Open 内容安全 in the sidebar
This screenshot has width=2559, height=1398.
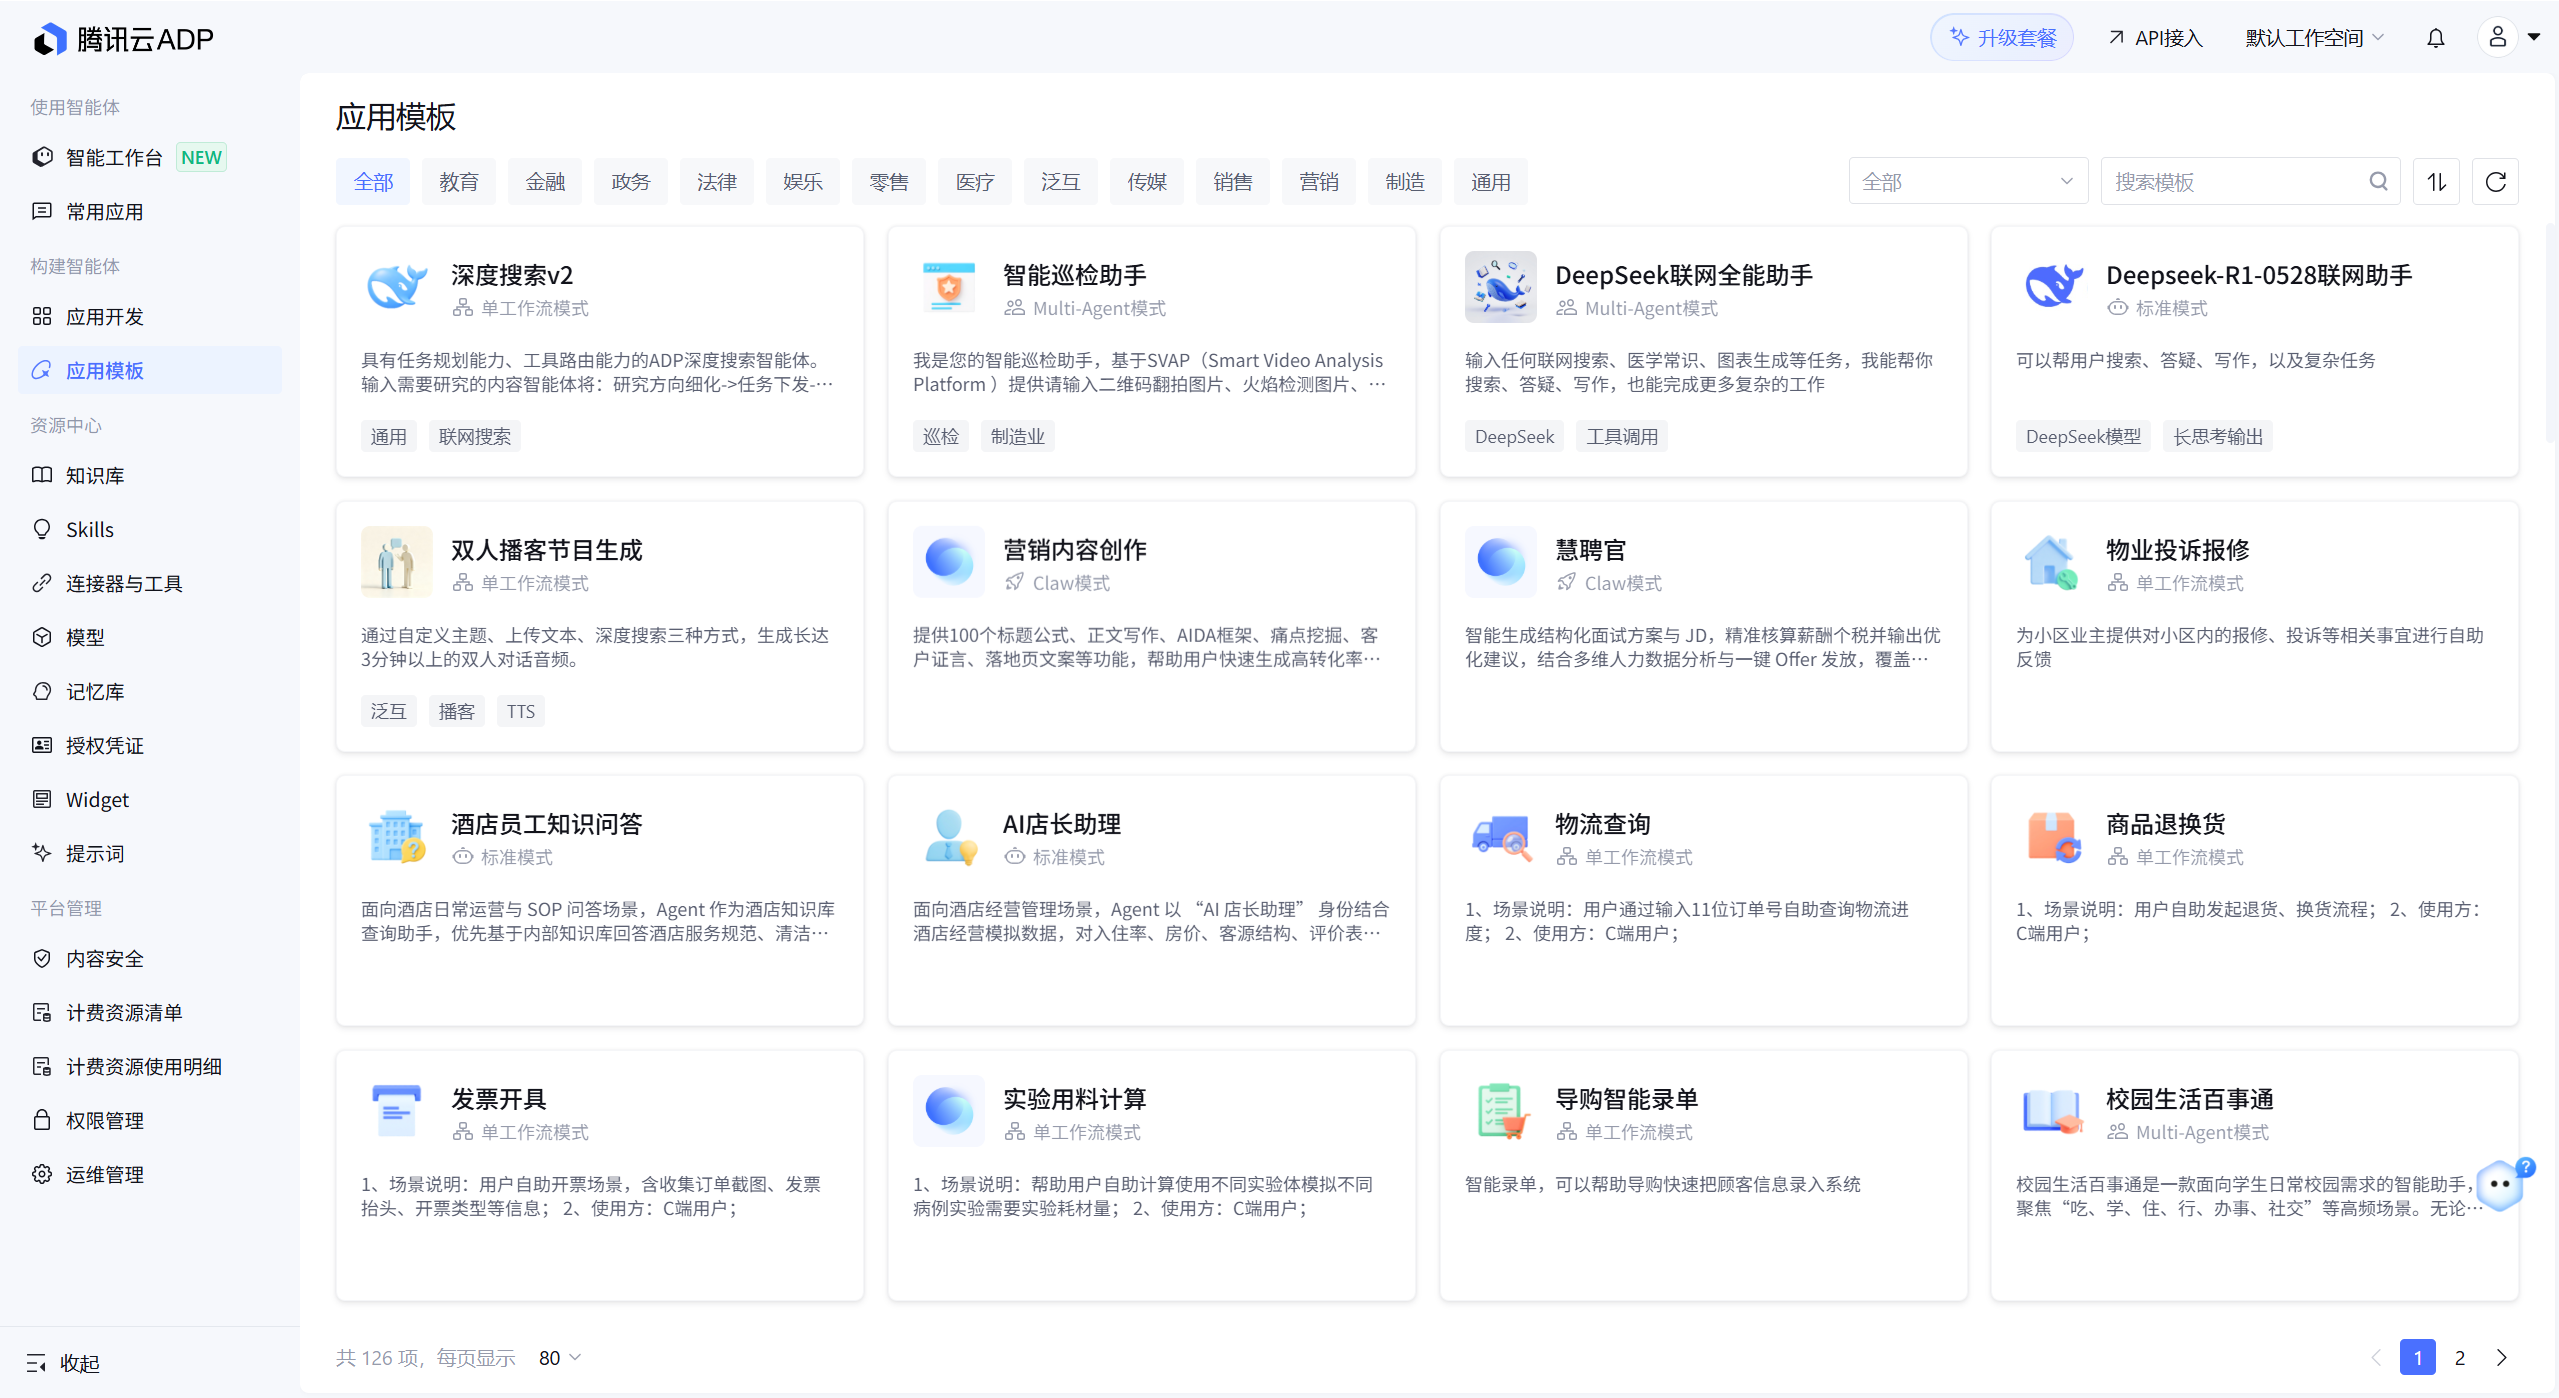[150, 958]
